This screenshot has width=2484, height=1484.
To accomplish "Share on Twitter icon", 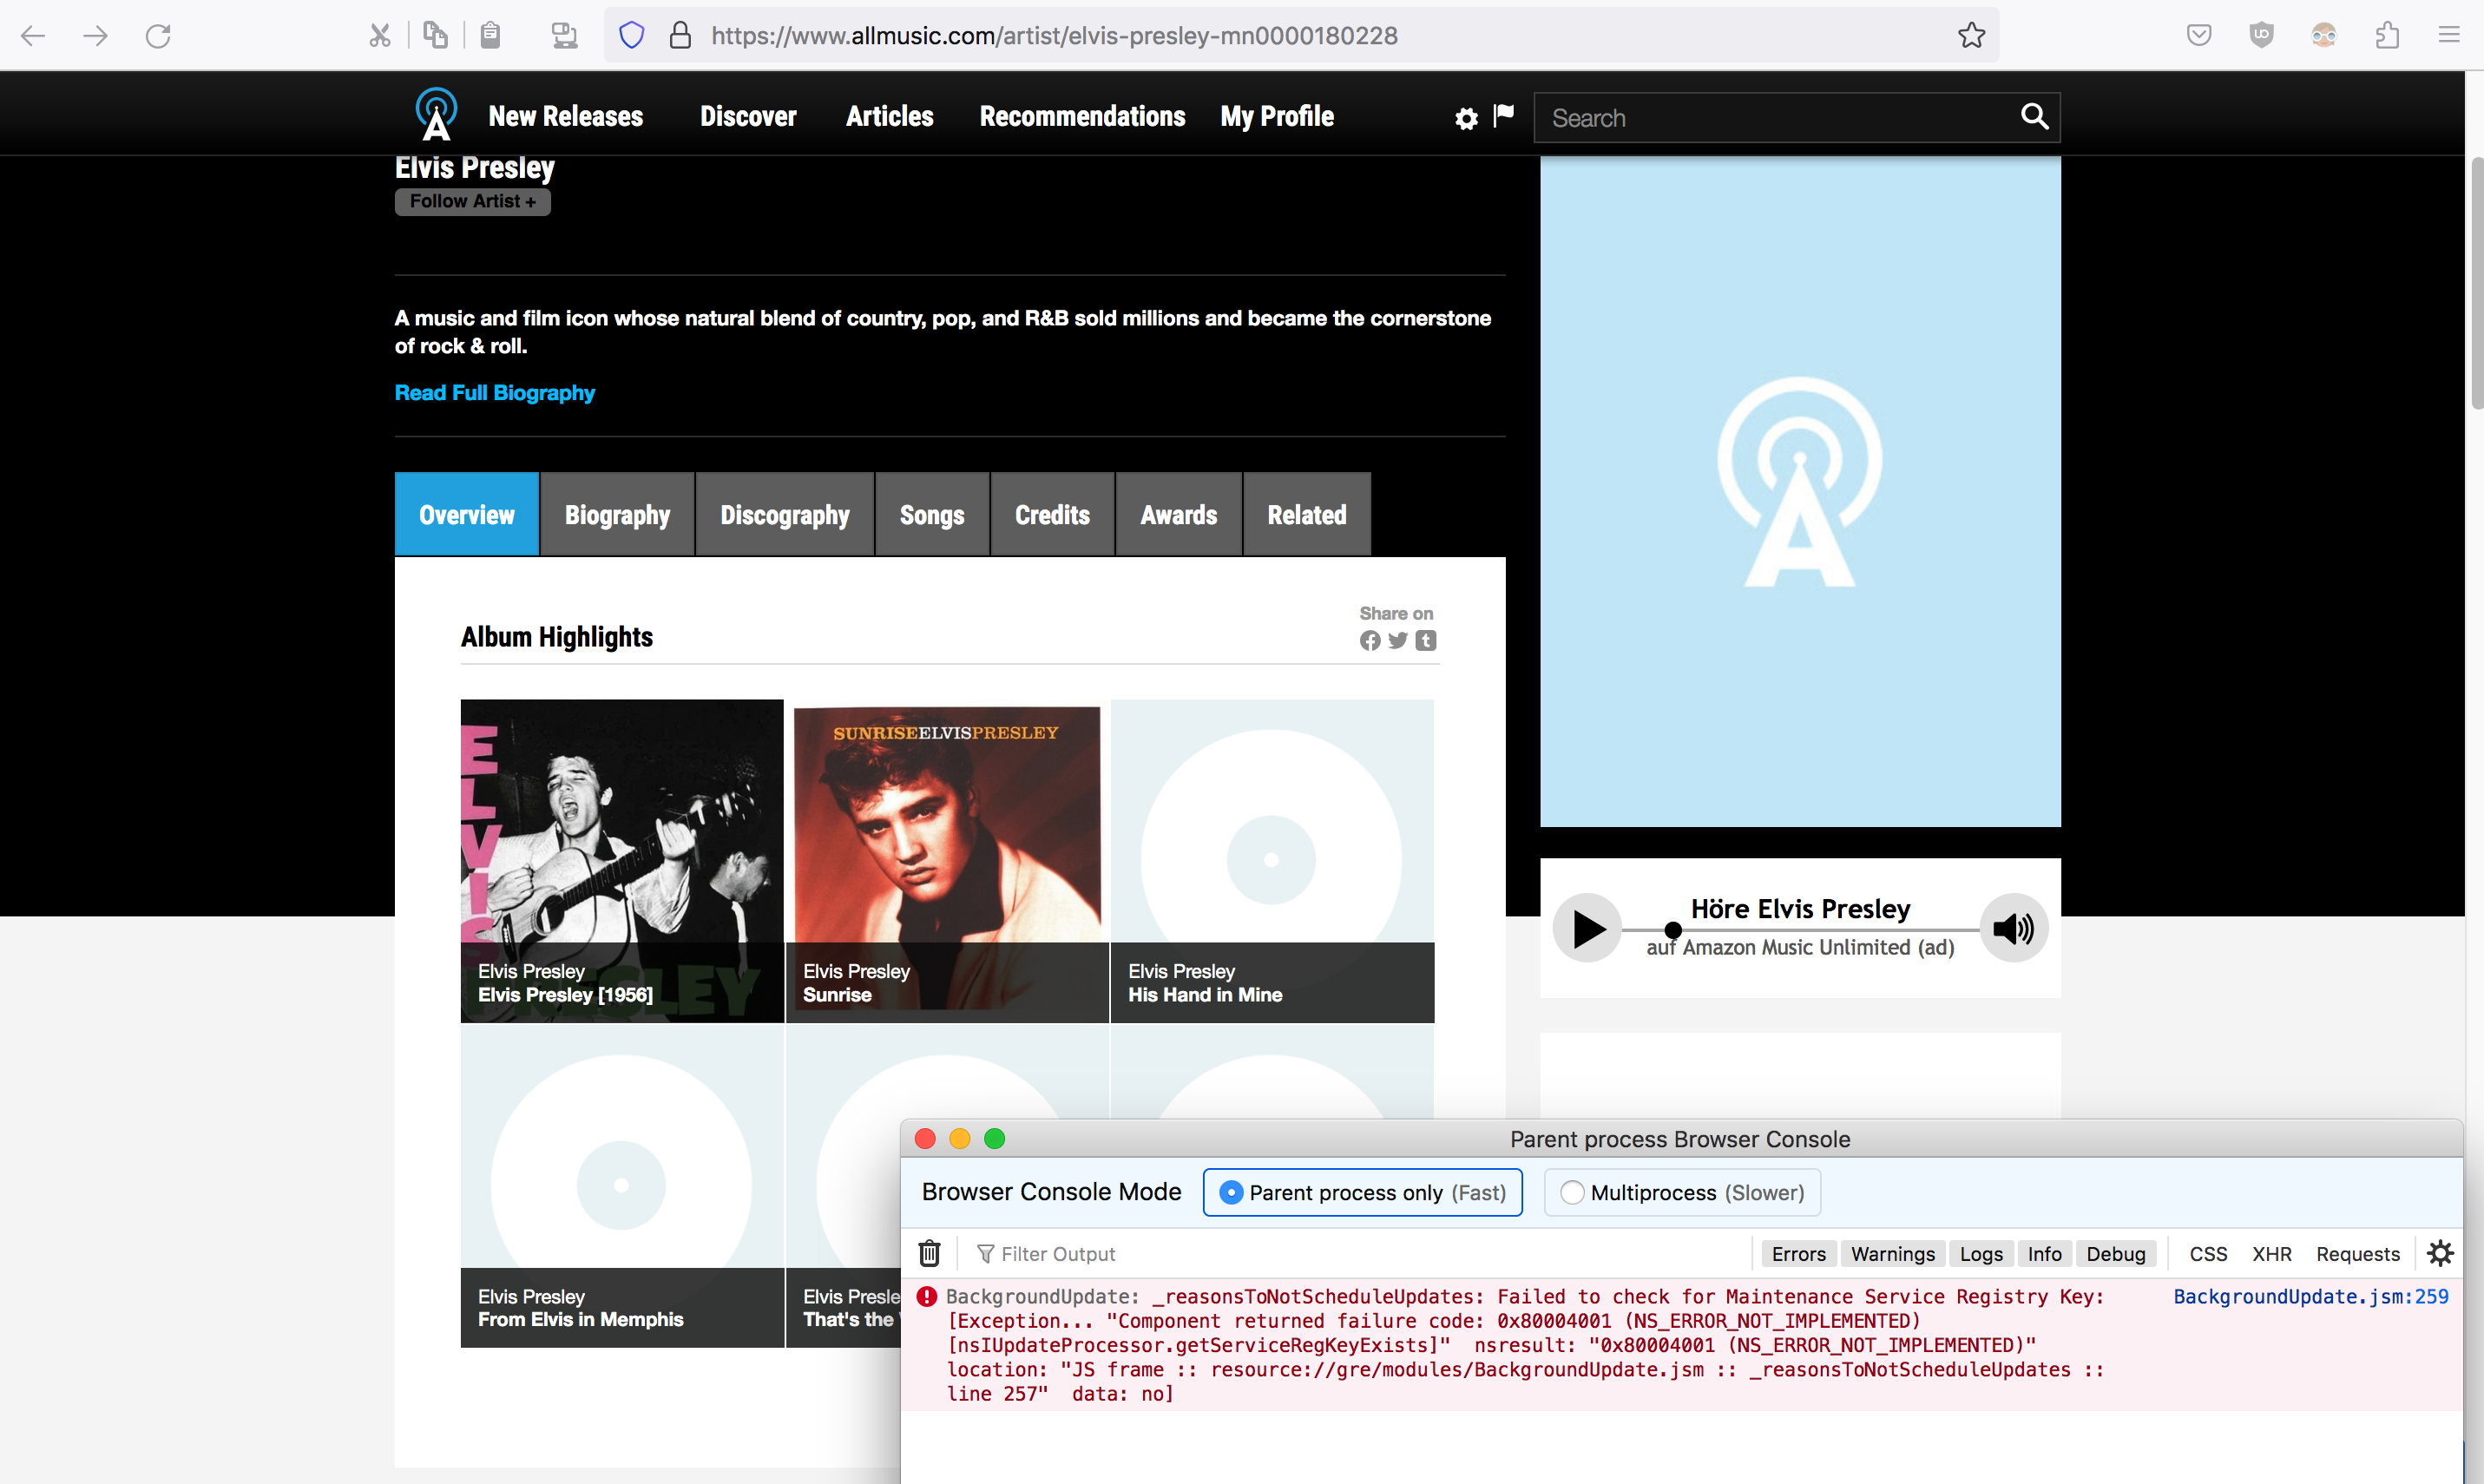I will 1397,641.
